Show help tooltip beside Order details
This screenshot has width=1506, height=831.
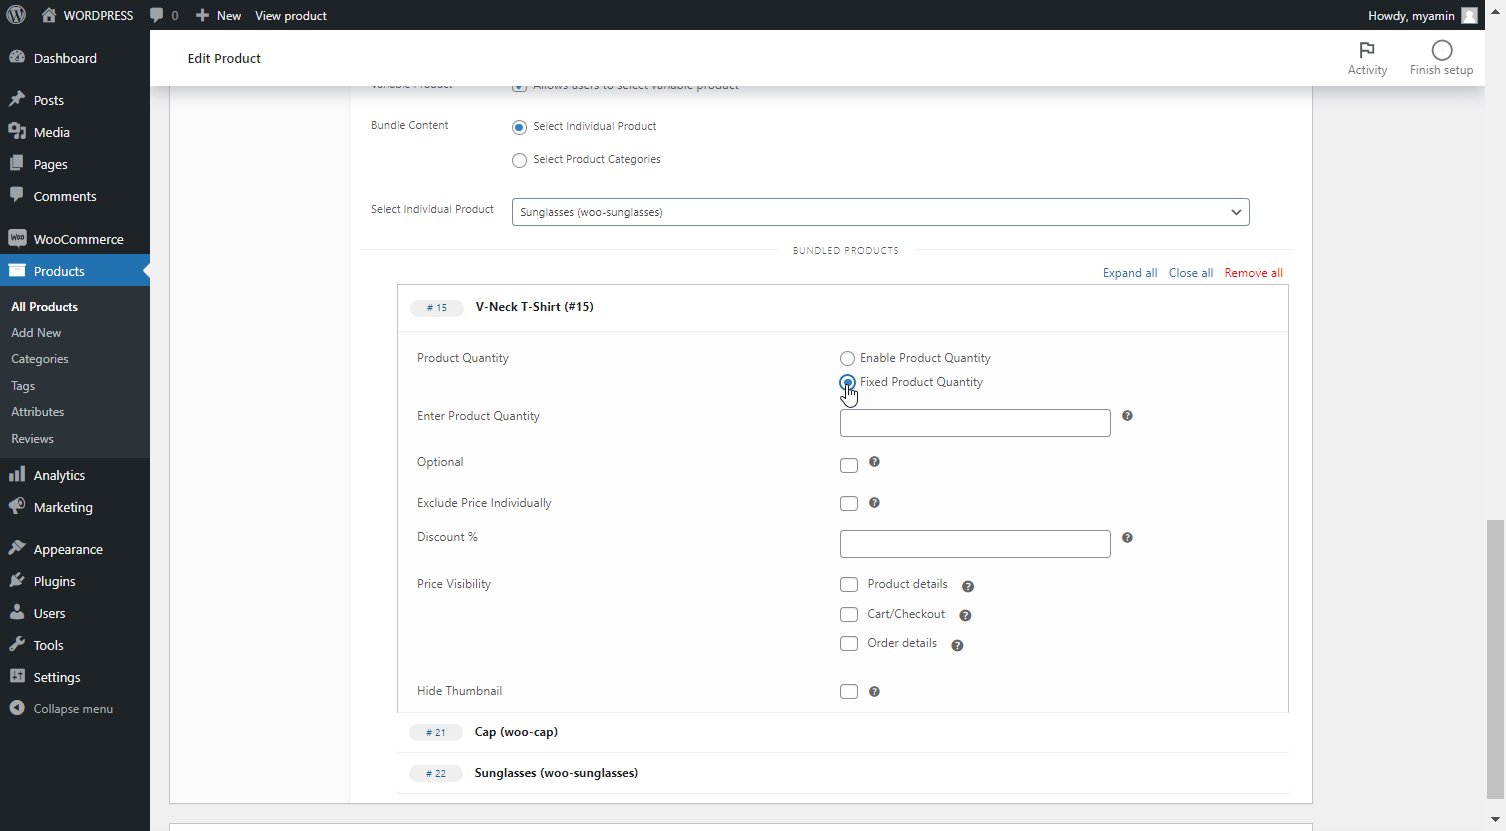click(x=957, y=645)
